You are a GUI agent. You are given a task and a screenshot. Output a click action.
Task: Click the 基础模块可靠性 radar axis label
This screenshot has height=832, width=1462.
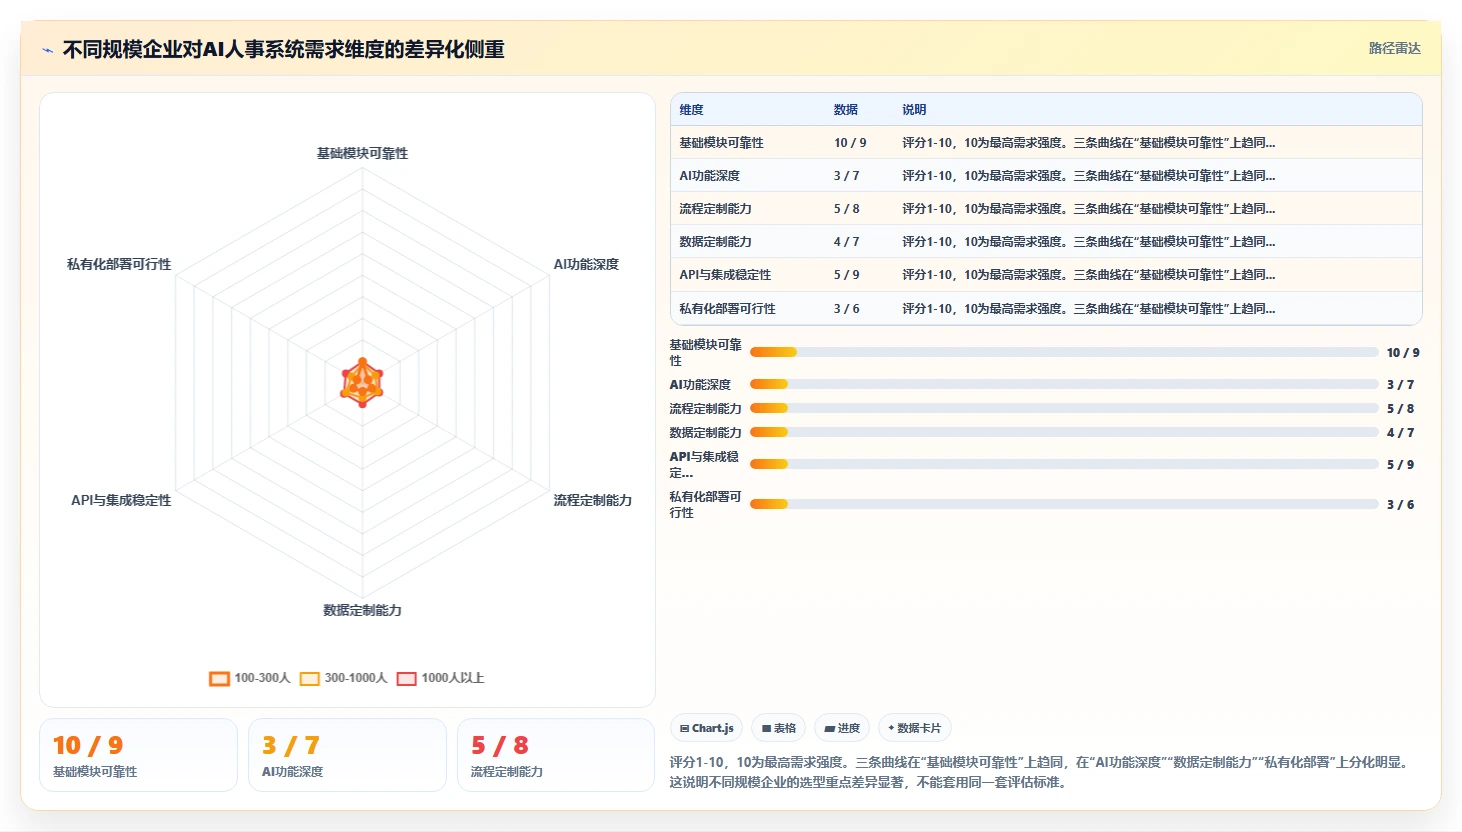click(x=362, y=153)
